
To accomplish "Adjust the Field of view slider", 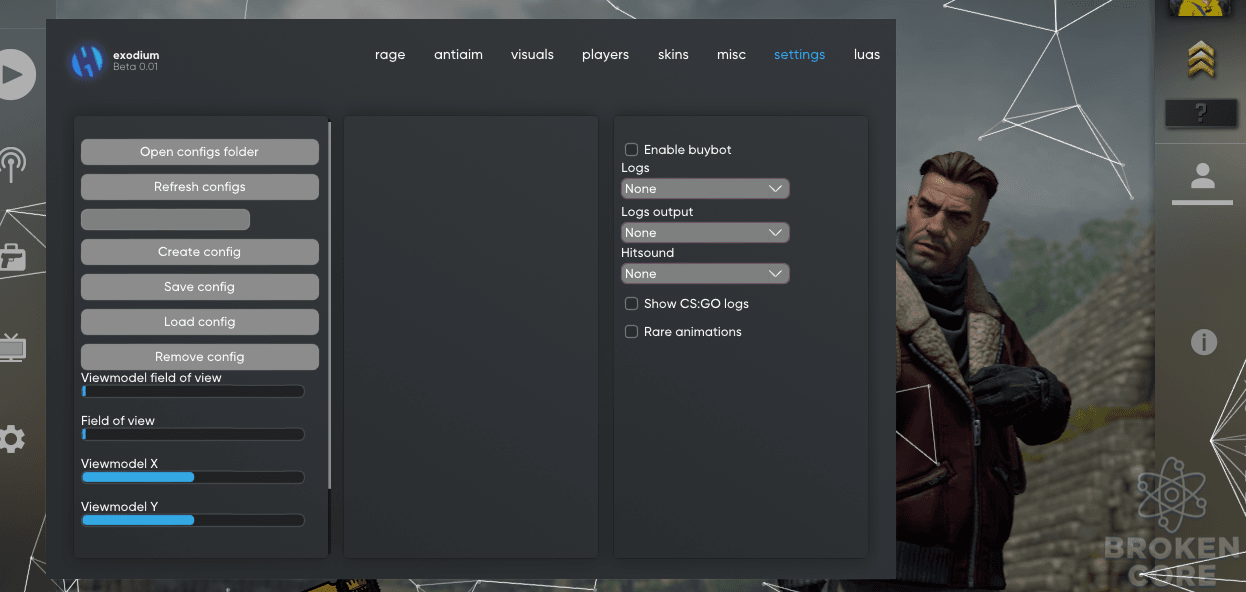I will [x=193, y=434].
